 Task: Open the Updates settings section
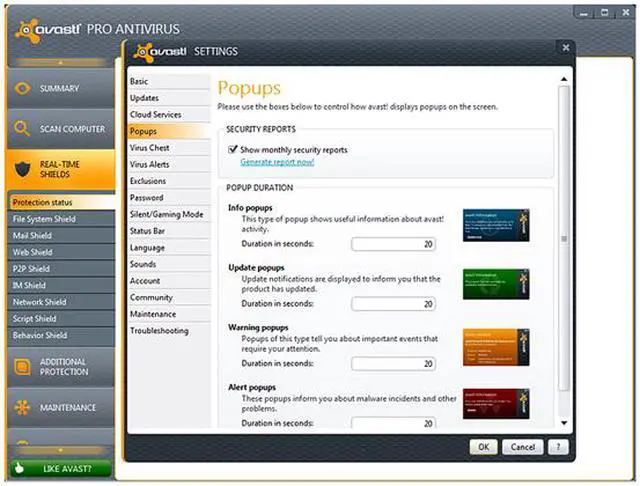169,98
